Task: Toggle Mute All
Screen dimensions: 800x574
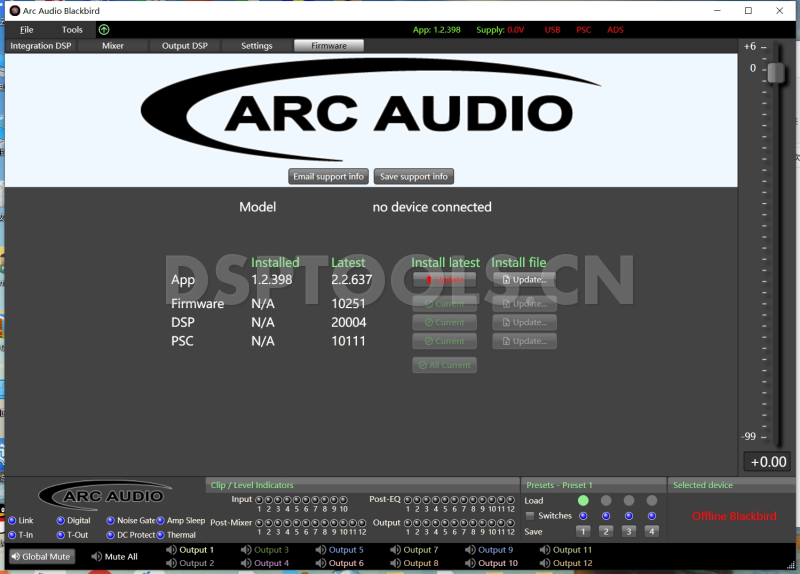Action: (115, 557)
